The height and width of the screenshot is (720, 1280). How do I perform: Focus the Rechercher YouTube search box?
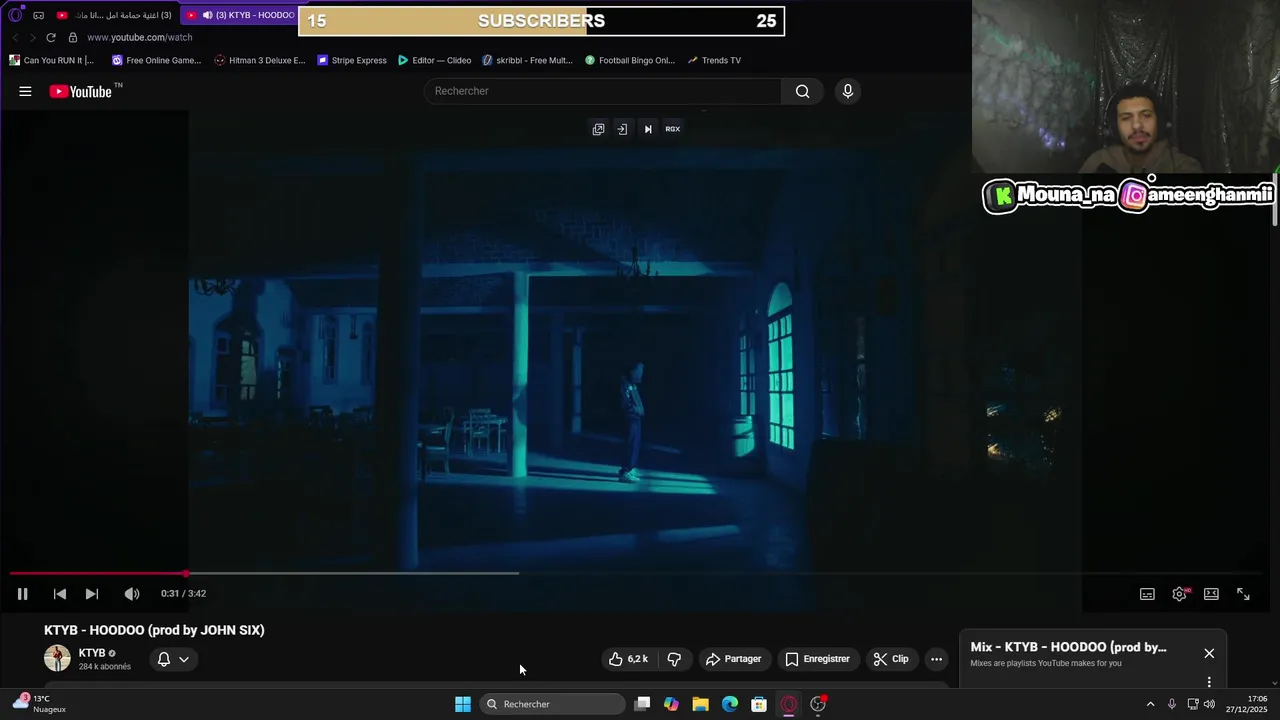(x=603, y=91)
